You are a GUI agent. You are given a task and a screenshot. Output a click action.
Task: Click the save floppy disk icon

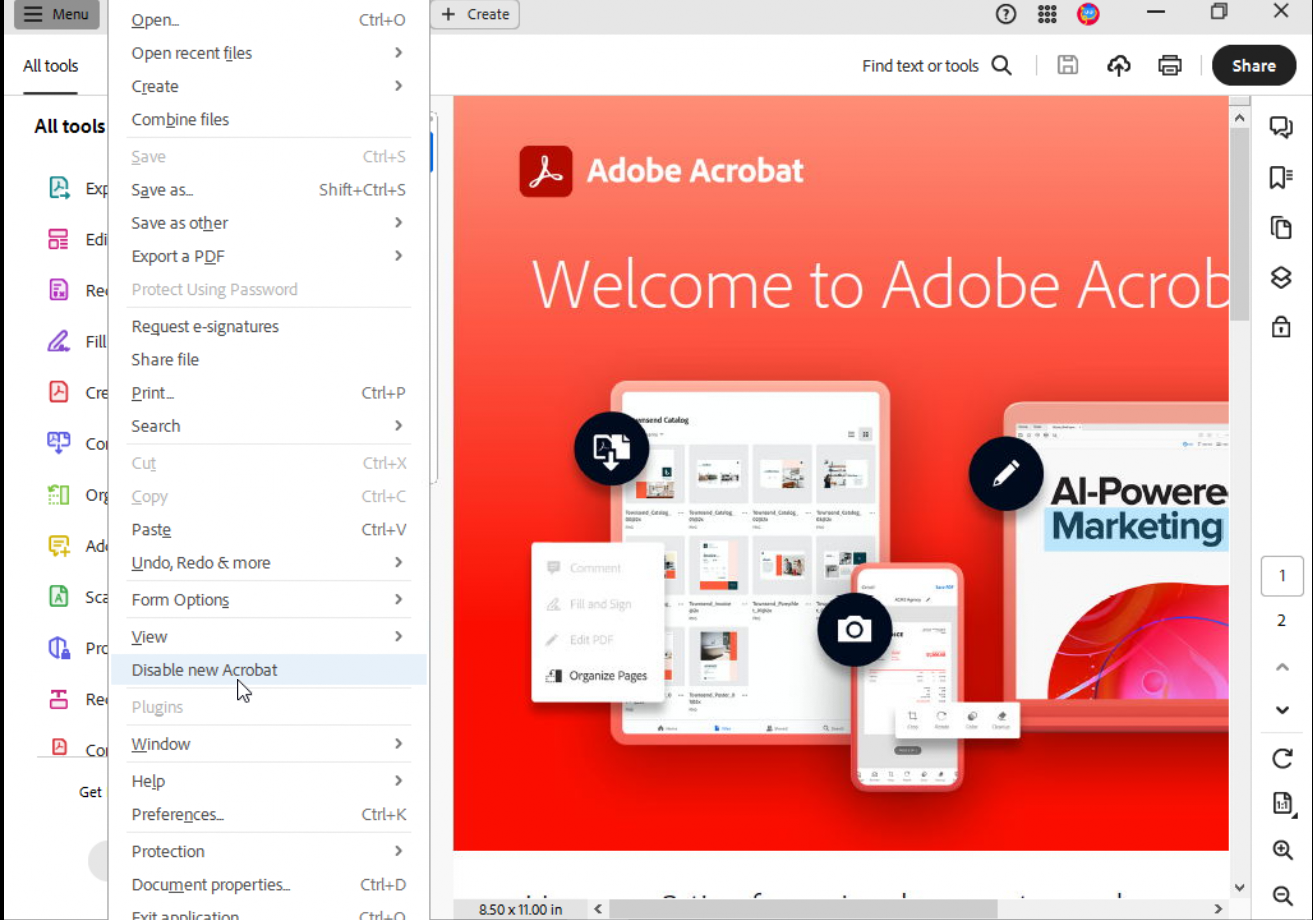[1068, 66]
